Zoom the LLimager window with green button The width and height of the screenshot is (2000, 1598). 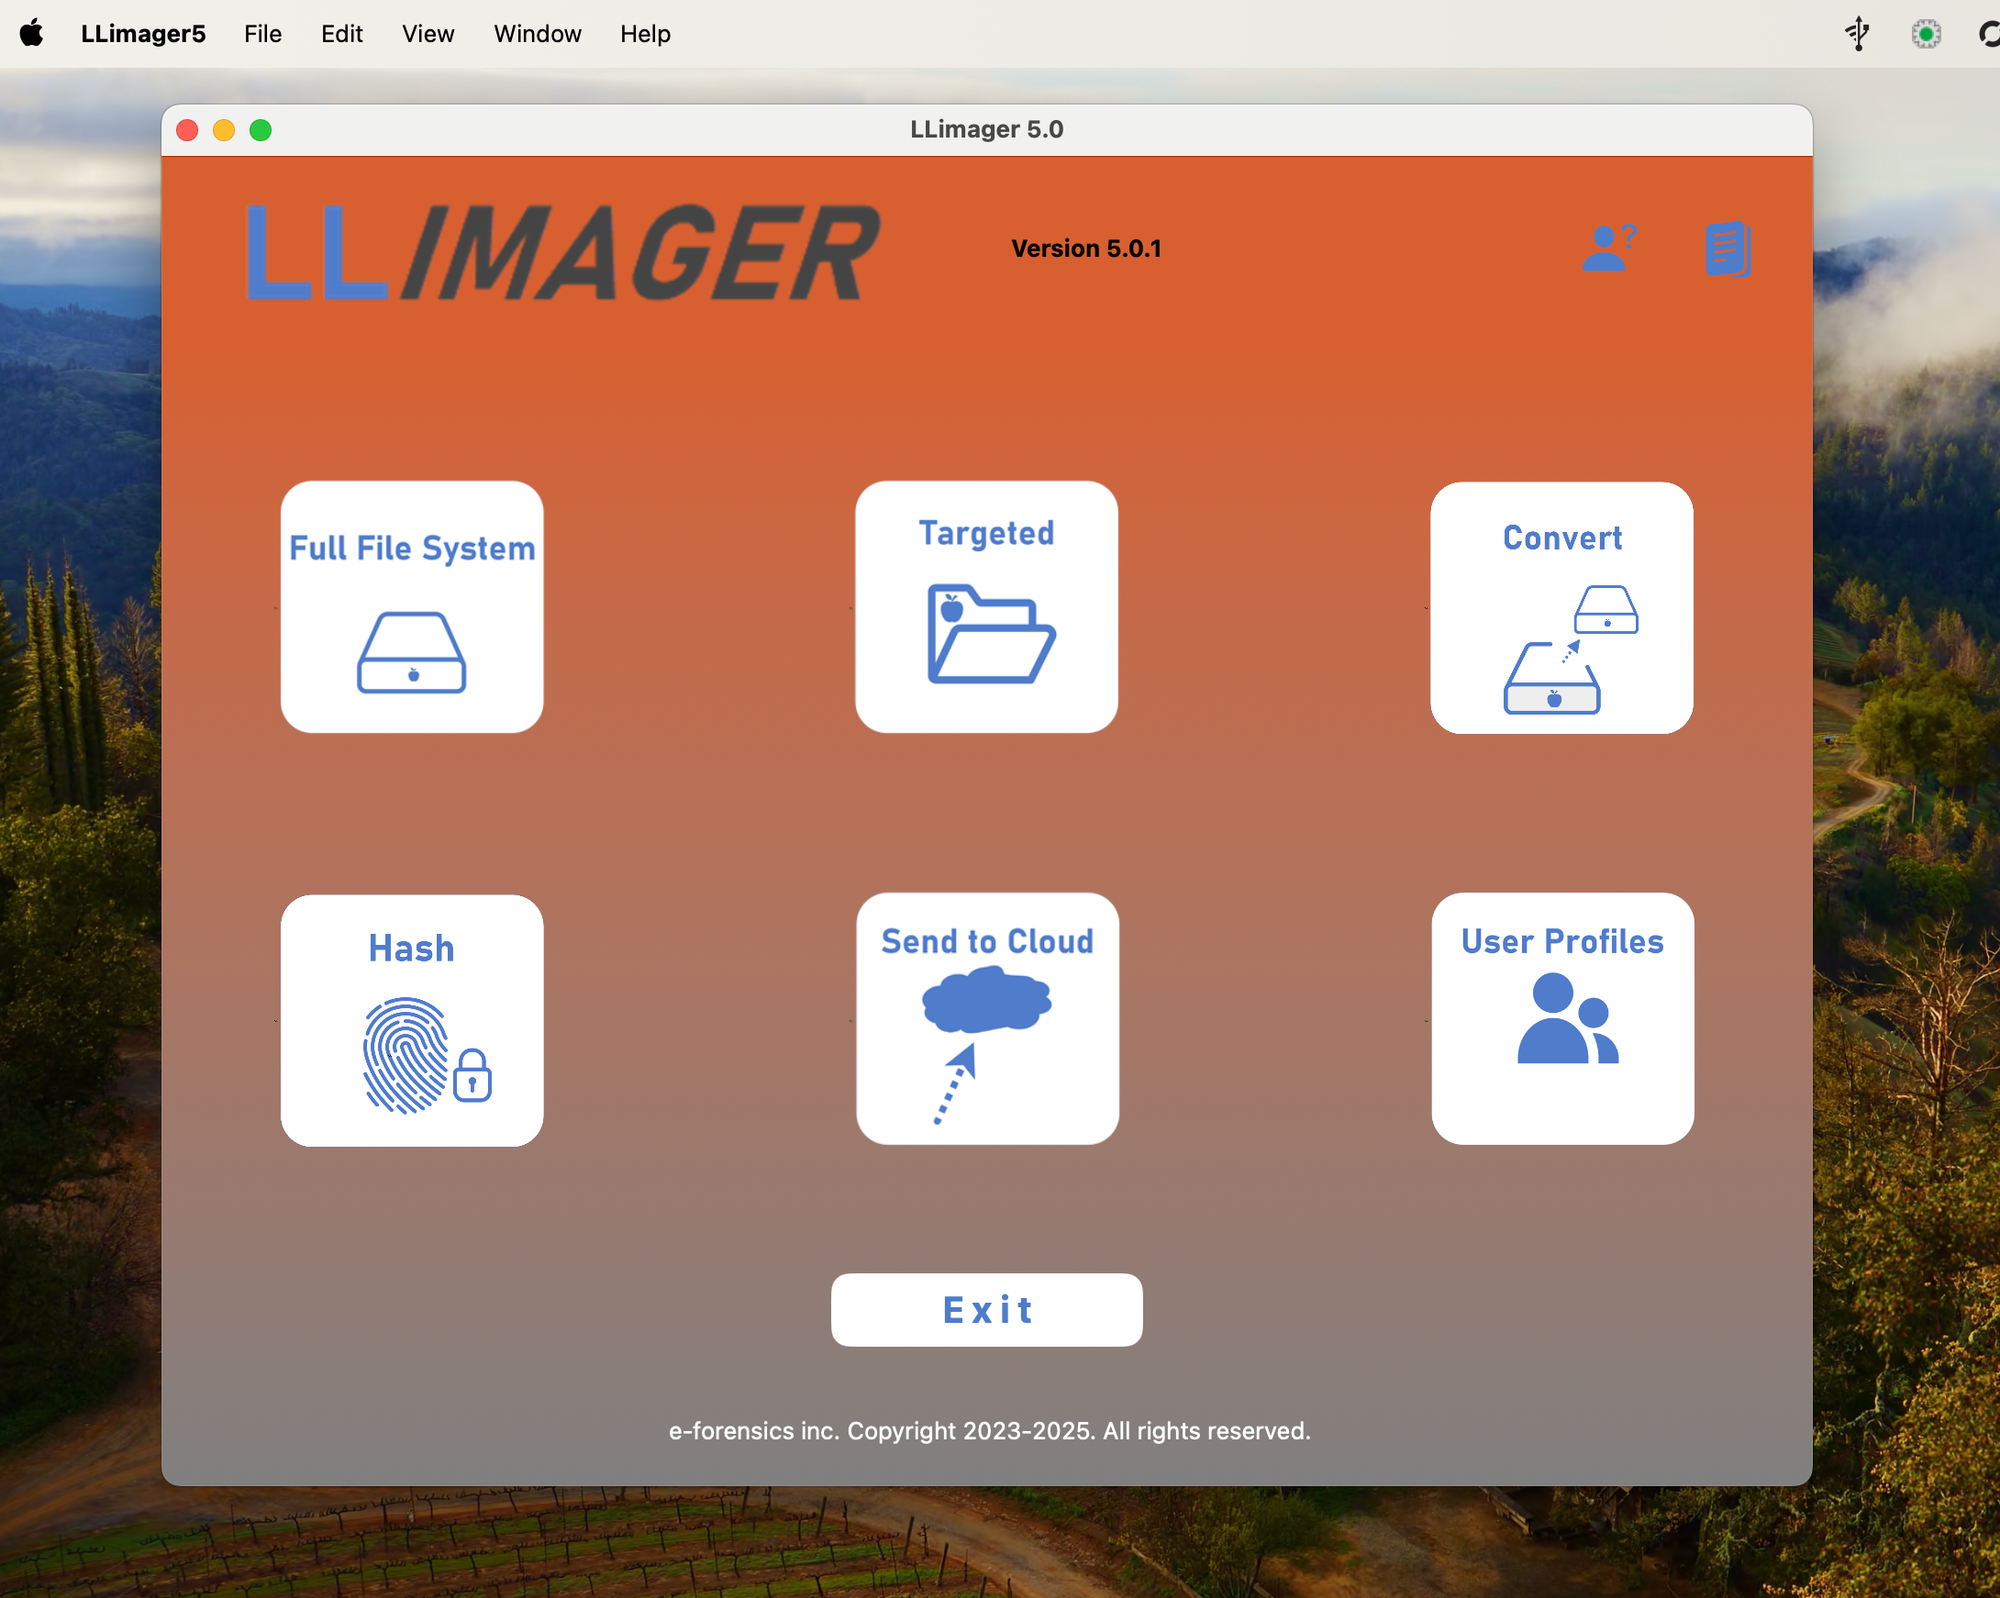click(x=261, y=130)
